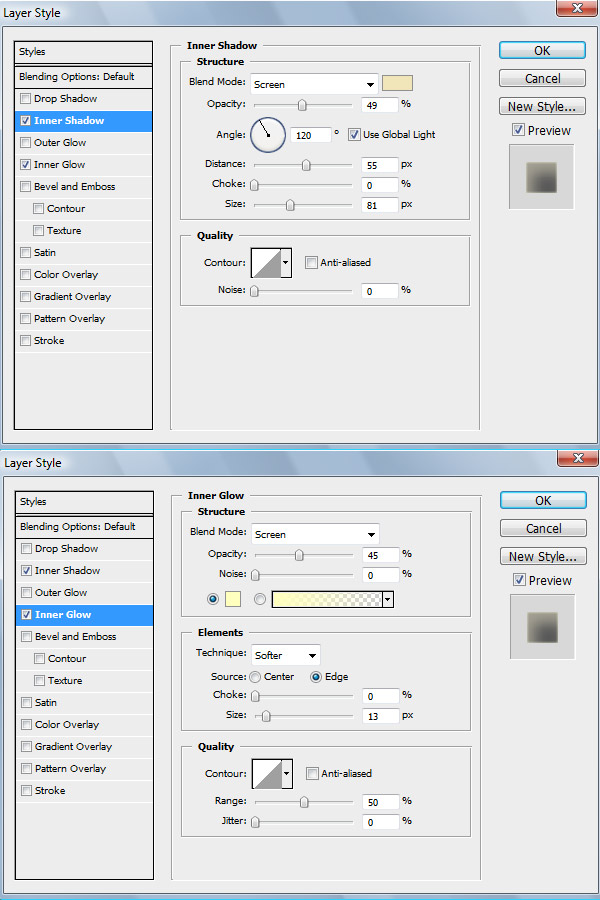
Task: Click the Inner Shadow Size field showing 81
Action: (380, 205)
